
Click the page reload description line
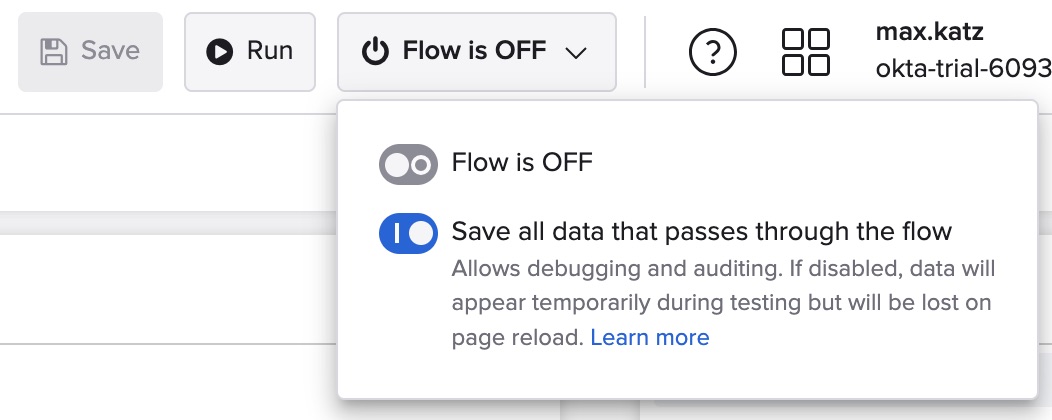click(516, 338)
